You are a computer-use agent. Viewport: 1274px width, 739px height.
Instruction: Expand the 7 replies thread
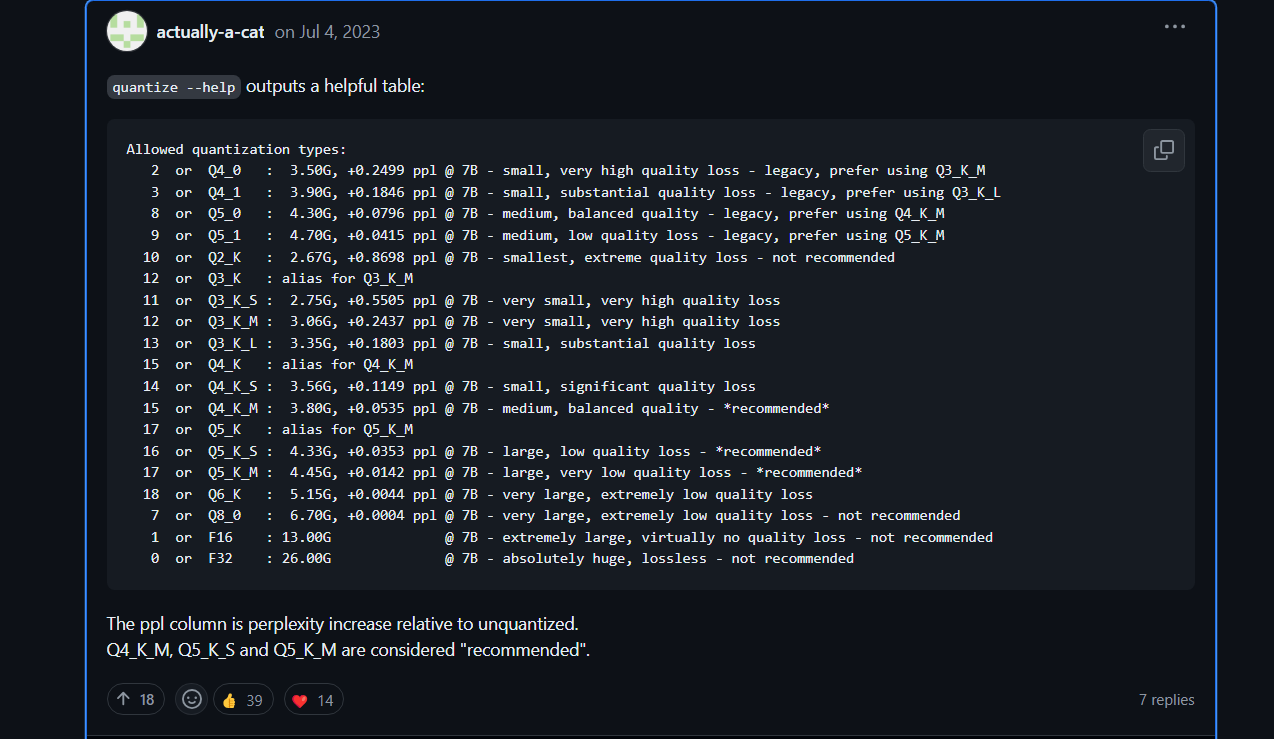tap(1166, 700)
